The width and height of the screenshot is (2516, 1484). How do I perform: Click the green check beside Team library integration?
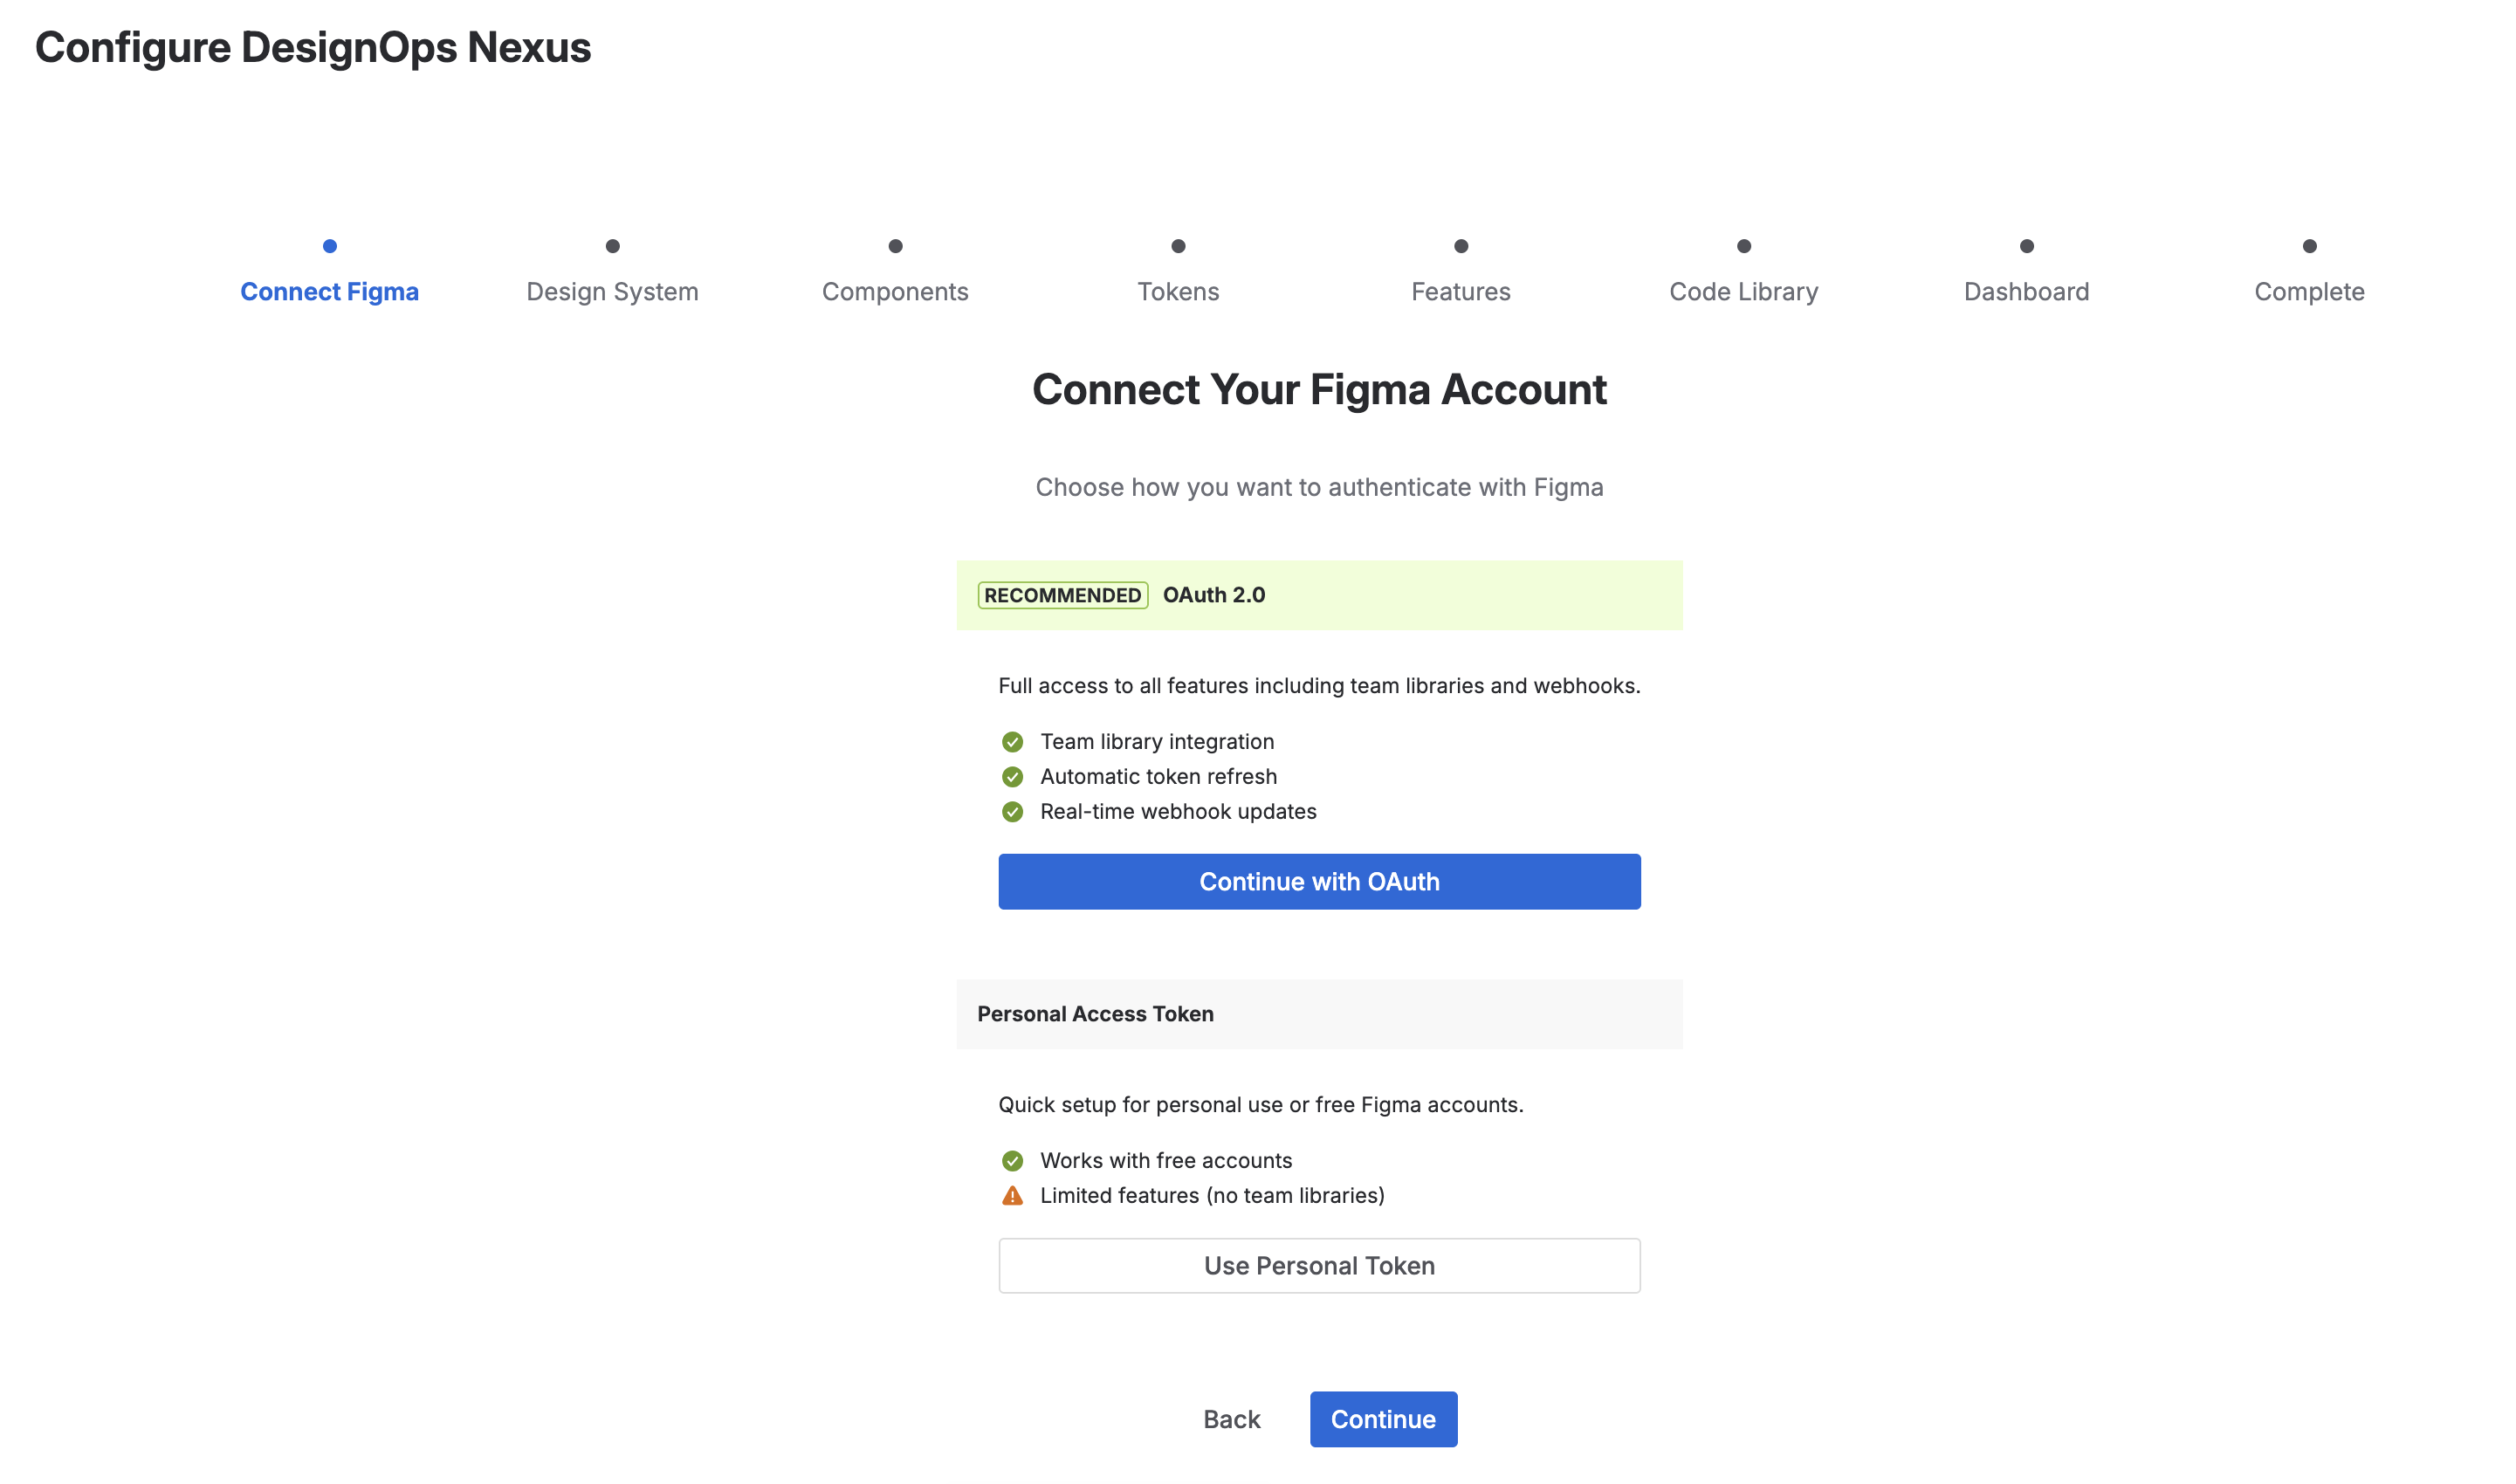point(1012,742)
